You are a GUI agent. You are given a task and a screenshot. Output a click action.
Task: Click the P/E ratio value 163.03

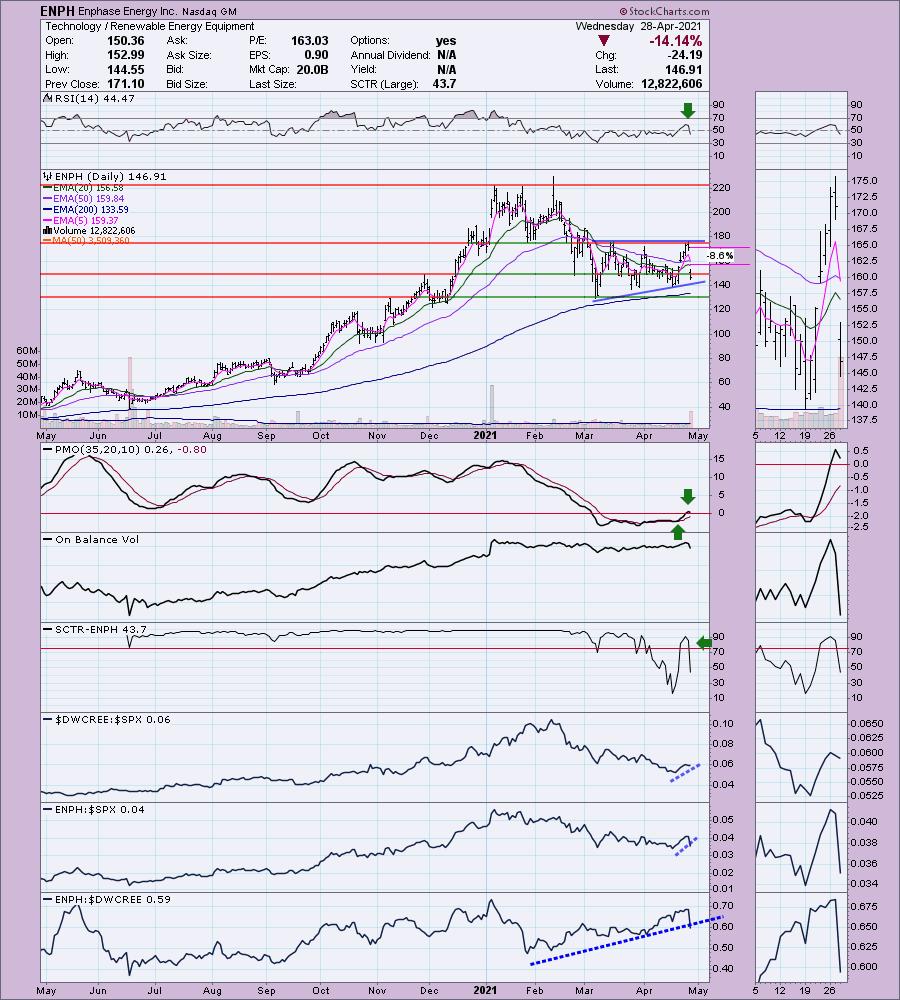point(310,40)
